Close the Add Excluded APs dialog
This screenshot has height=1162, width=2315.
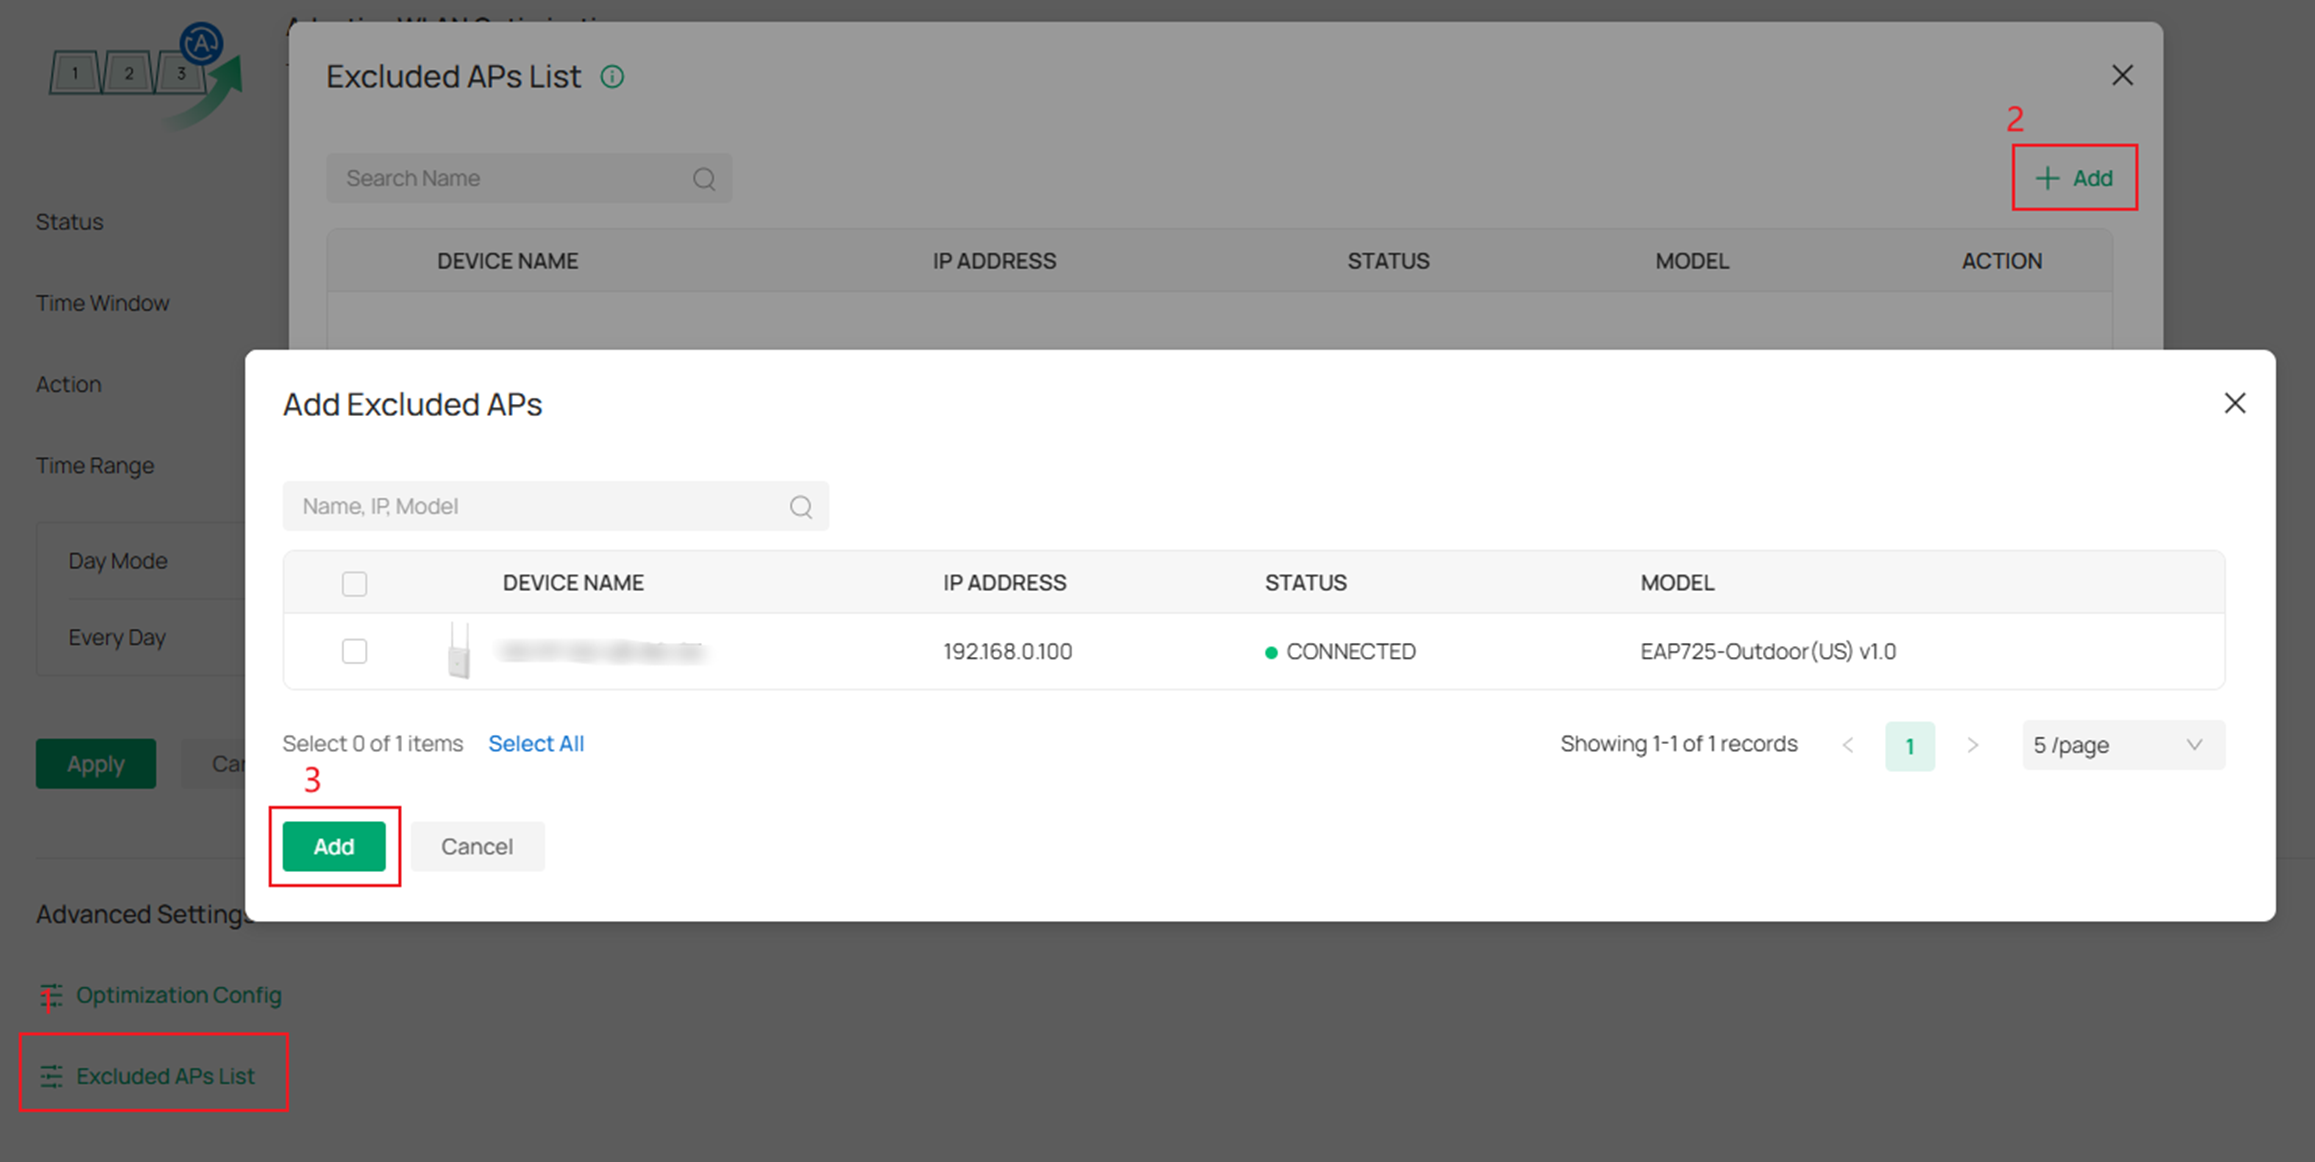coord(2234,403)
